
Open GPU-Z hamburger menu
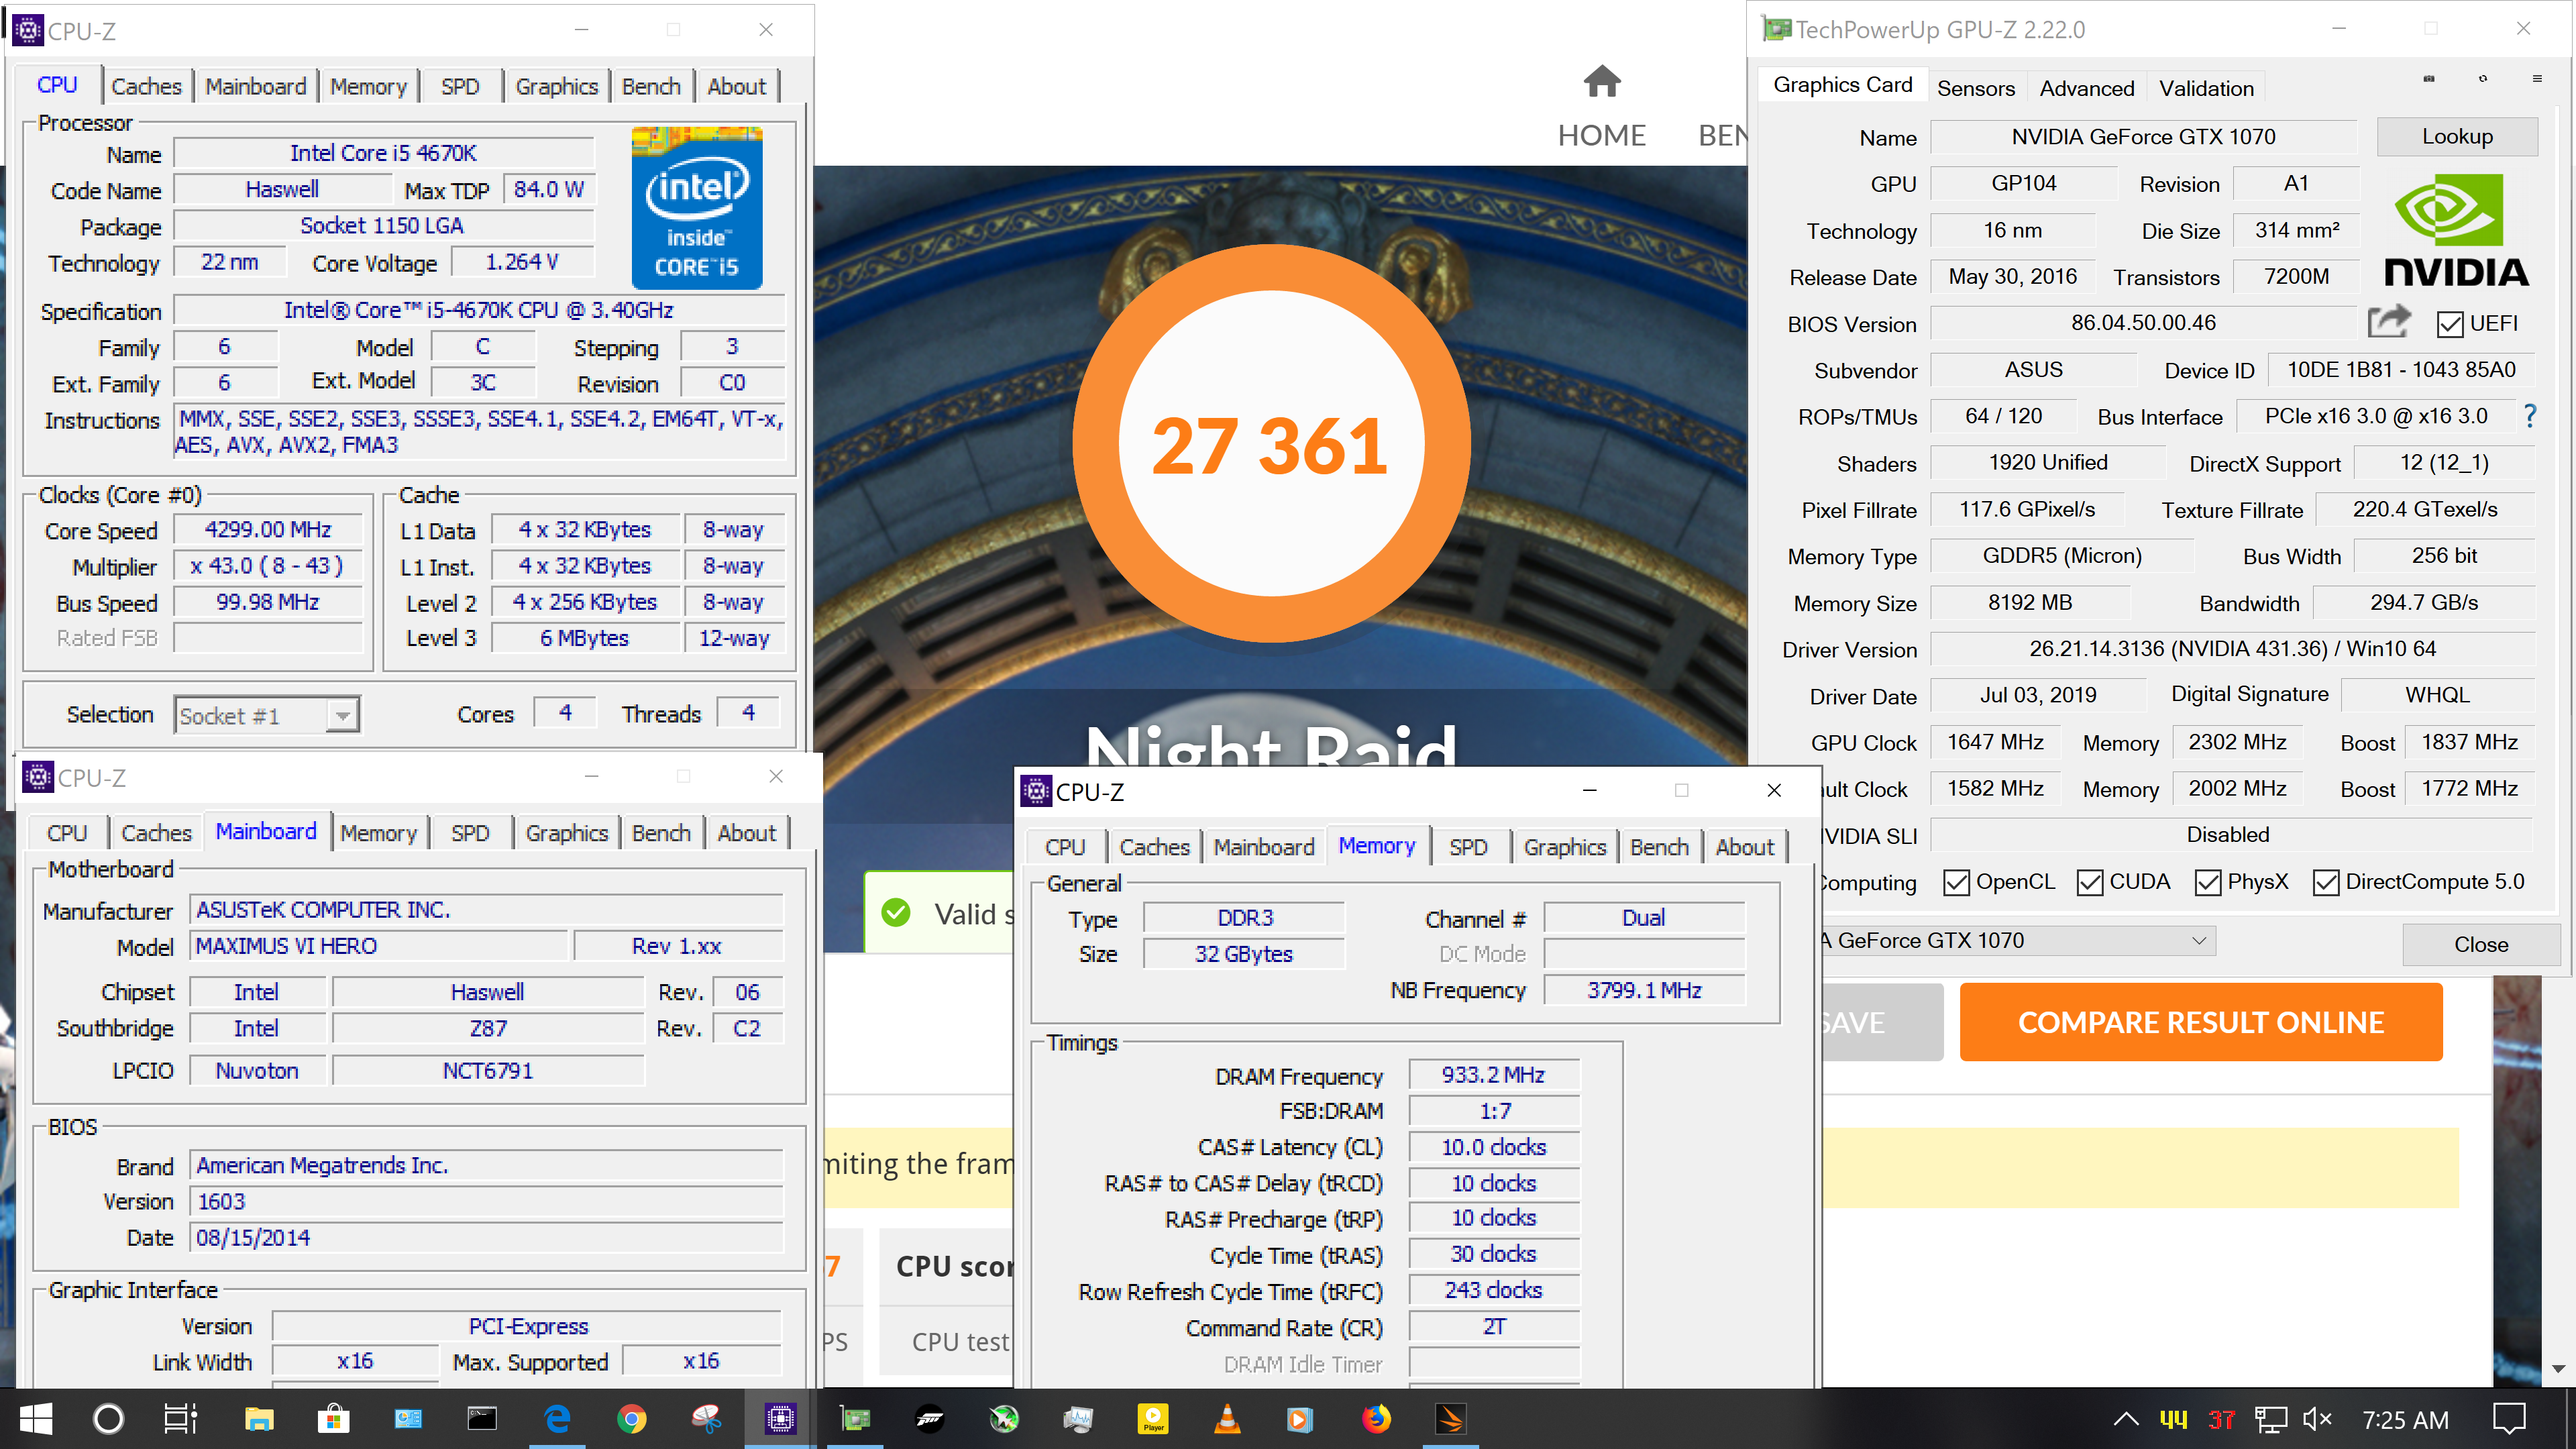pos(2536,78)
